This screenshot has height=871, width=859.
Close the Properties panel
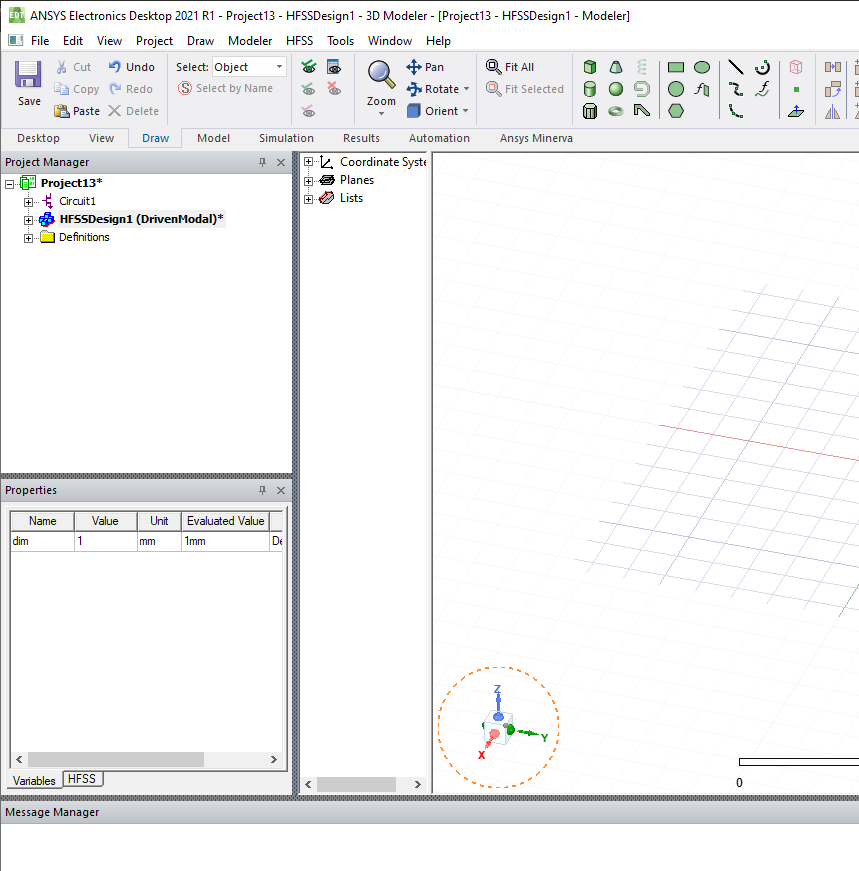[x=281, y=490]
